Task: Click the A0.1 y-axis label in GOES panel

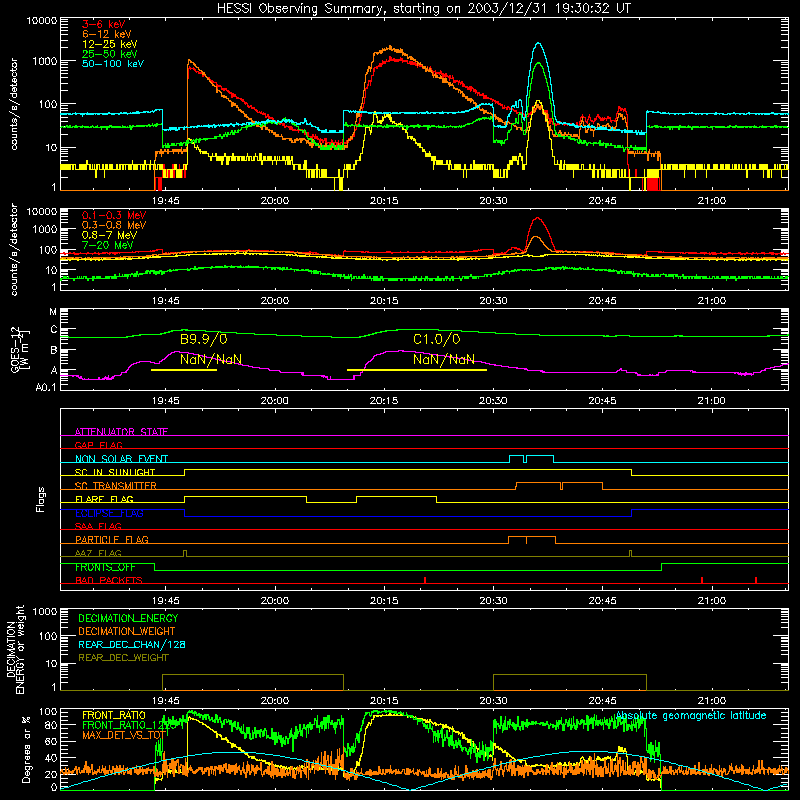Action: pyautogui.click(x=46, y=387)
